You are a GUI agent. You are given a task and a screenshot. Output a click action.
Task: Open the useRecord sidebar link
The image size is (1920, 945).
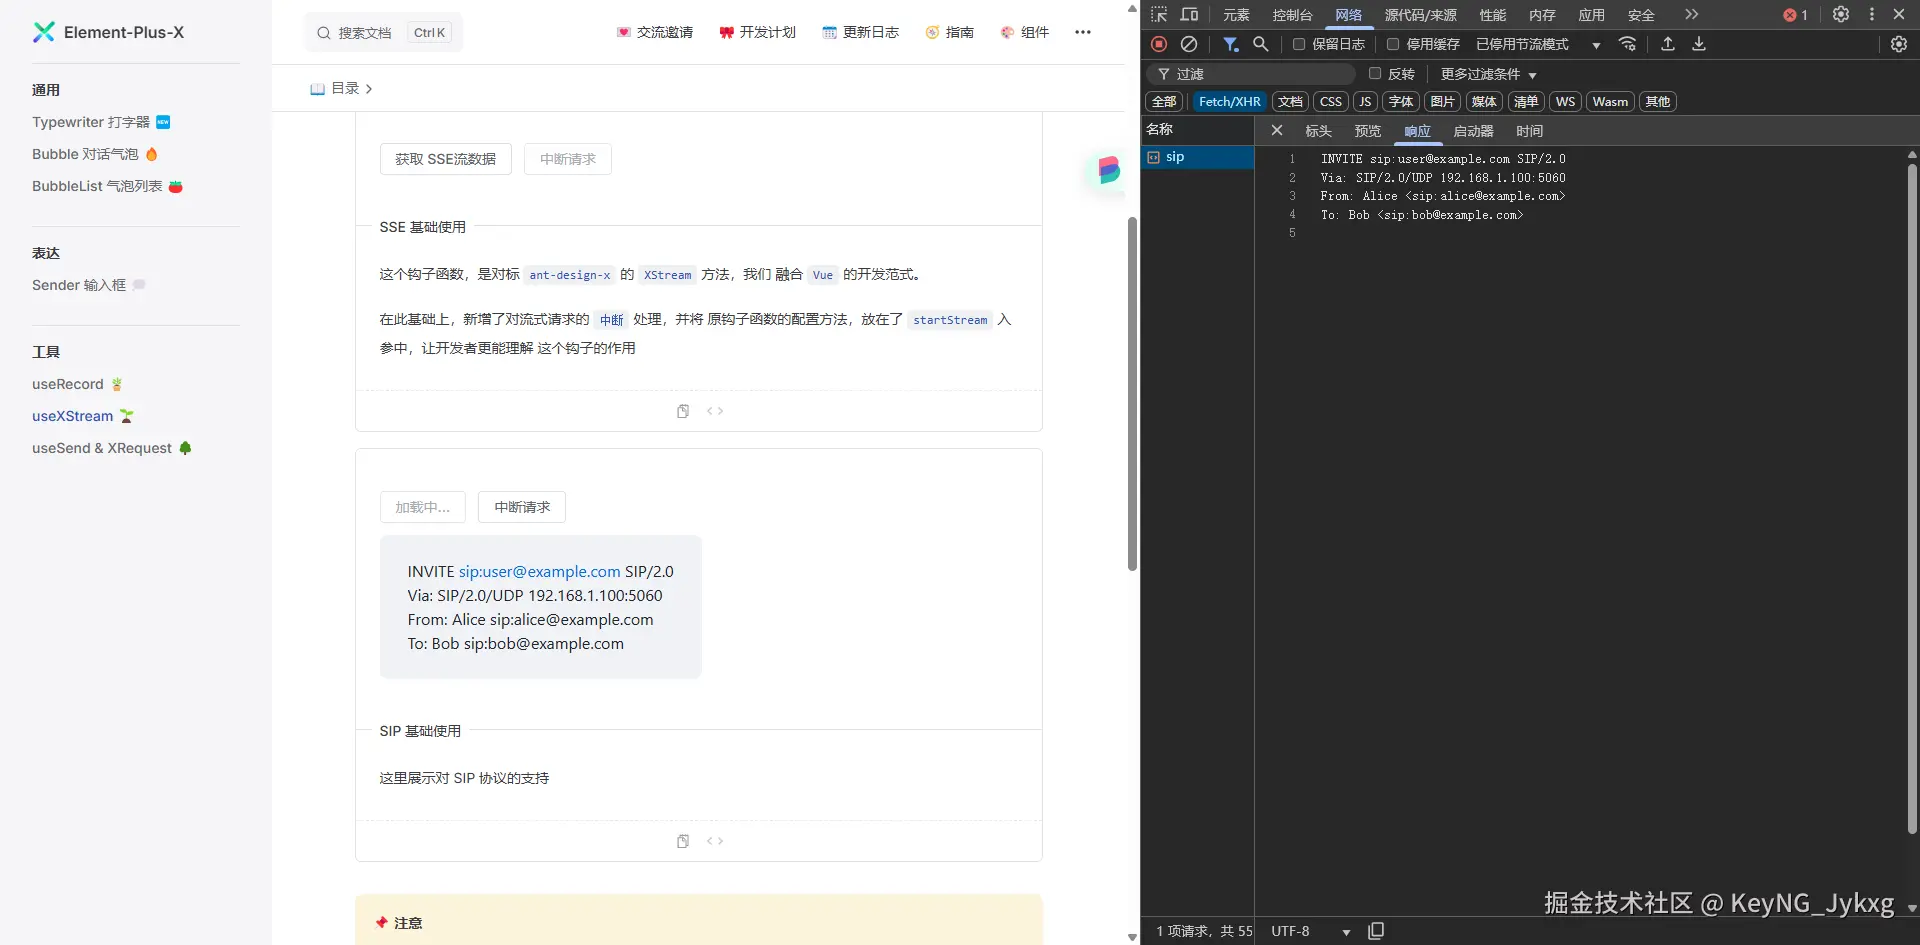point(77,384)
